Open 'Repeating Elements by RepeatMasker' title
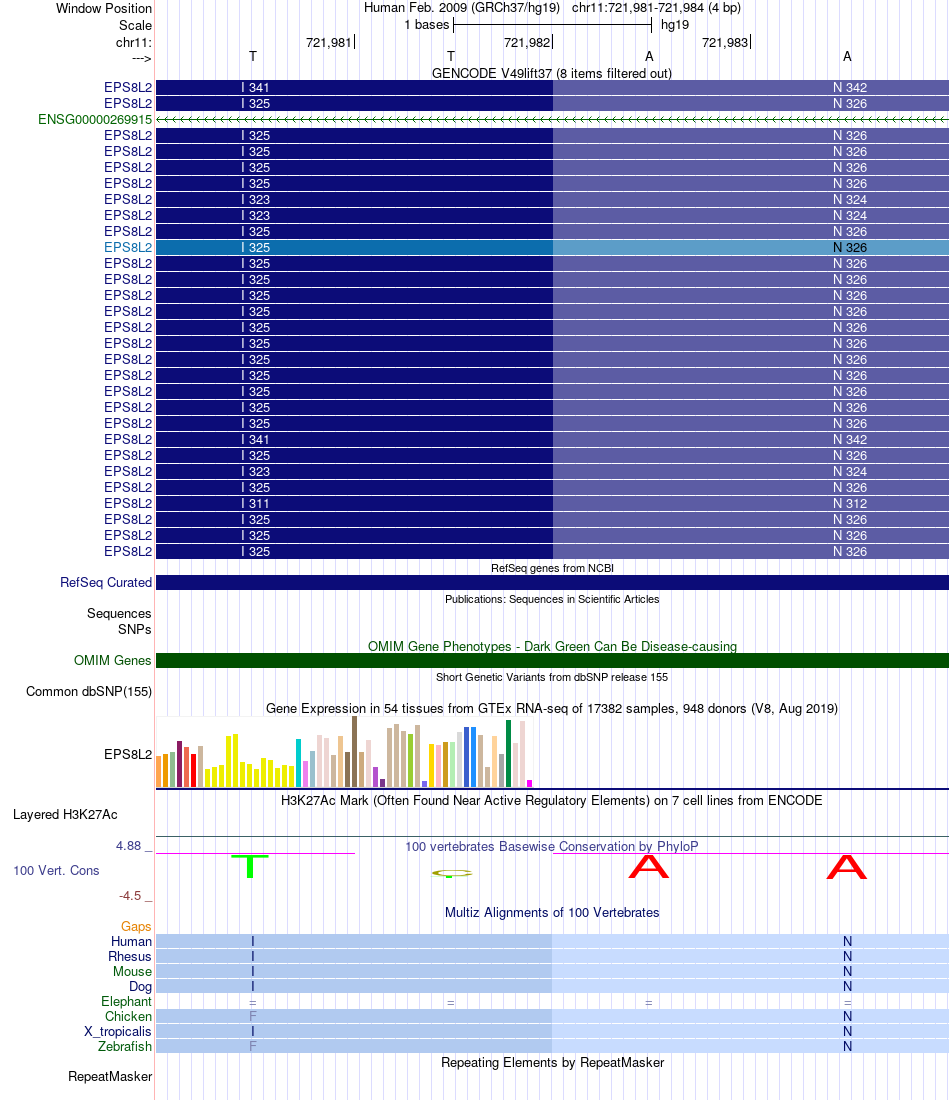The height and width of the screenshot is (1100, 950). tap(552, 1063)
